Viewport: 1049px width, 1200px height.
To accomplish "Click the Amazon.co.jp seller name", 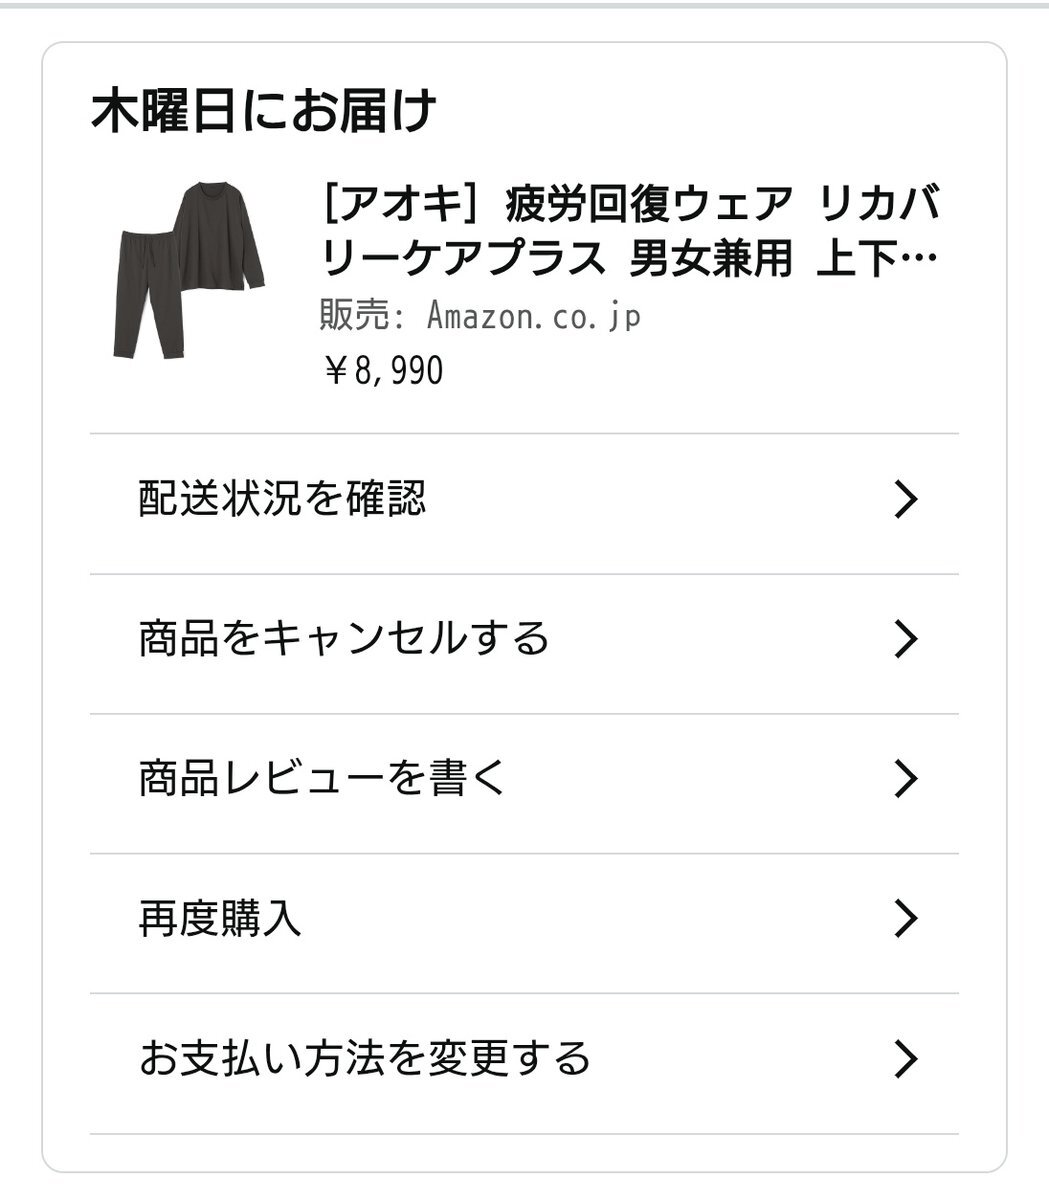I will [533, 317].
